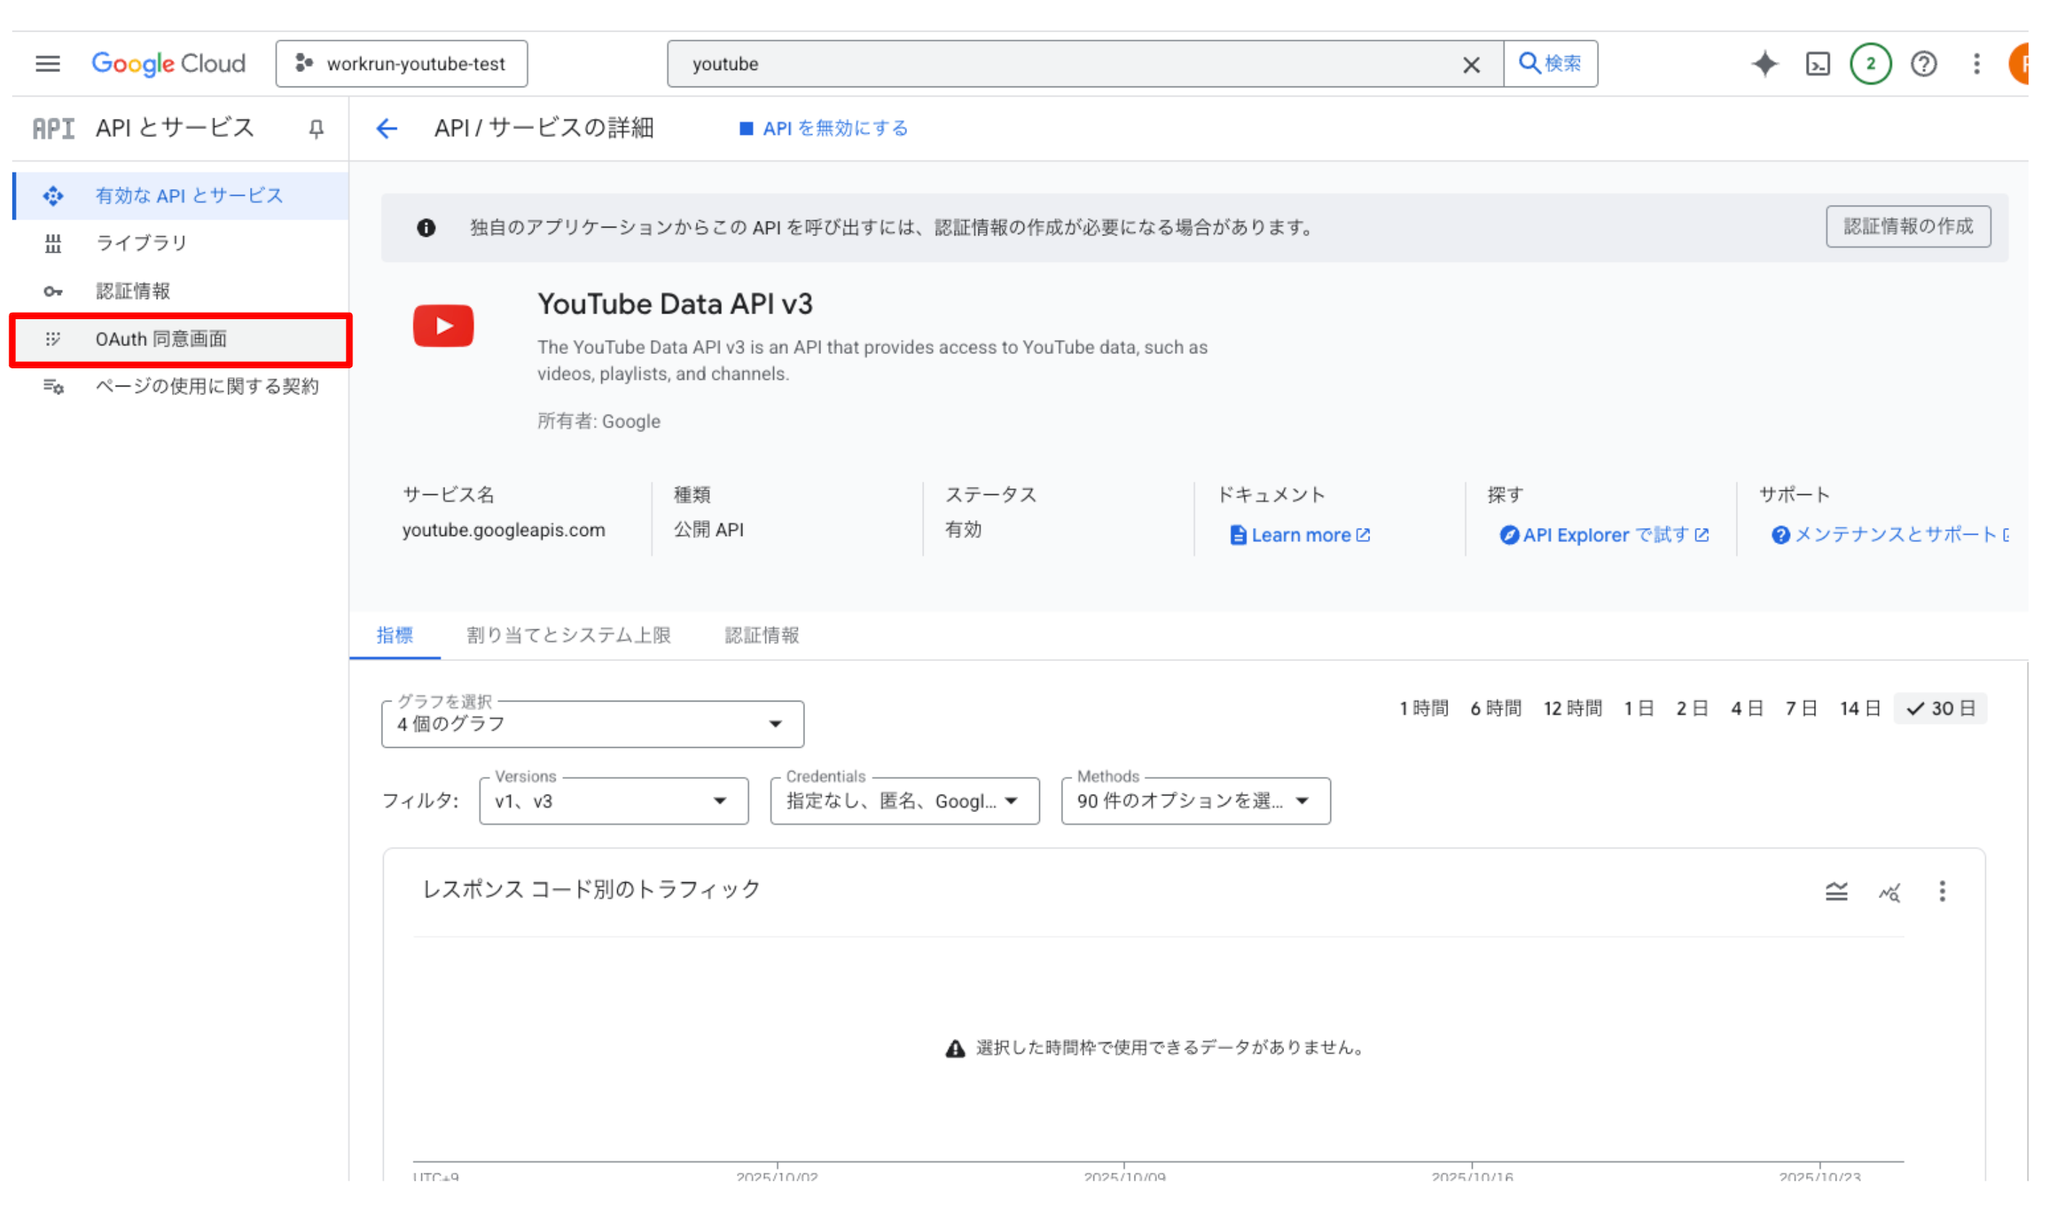This screenshot has width=2048, height=1205.
Task: Open the Versions filter dropdown
Action: (x=613, y=801)
